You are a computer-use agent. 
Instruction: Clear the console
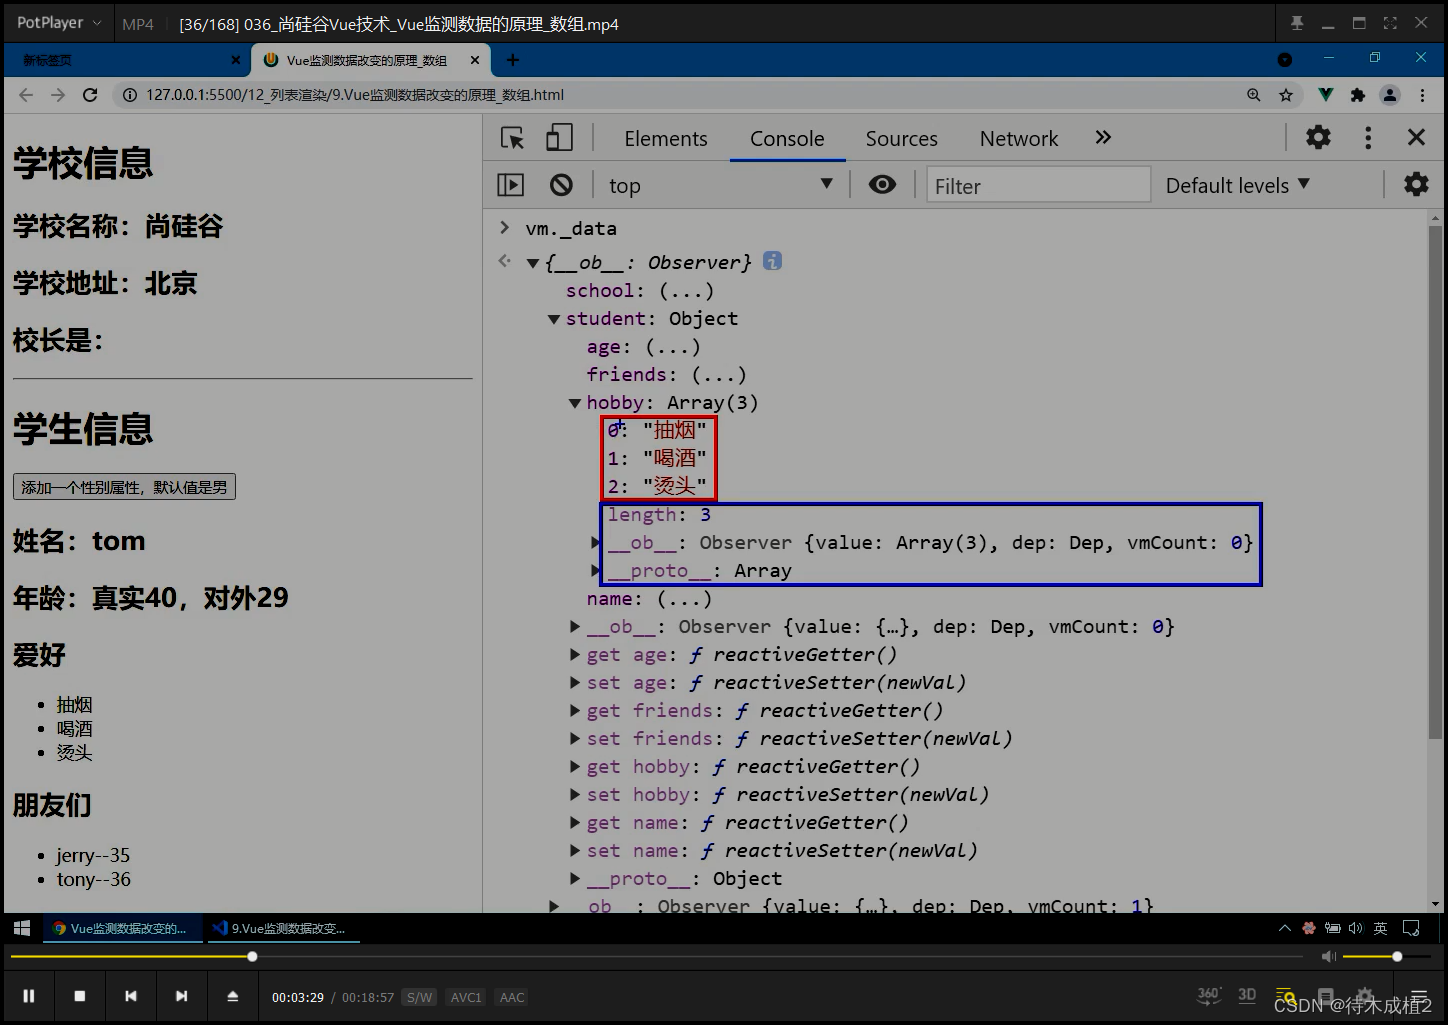click(x=561, y=185)
